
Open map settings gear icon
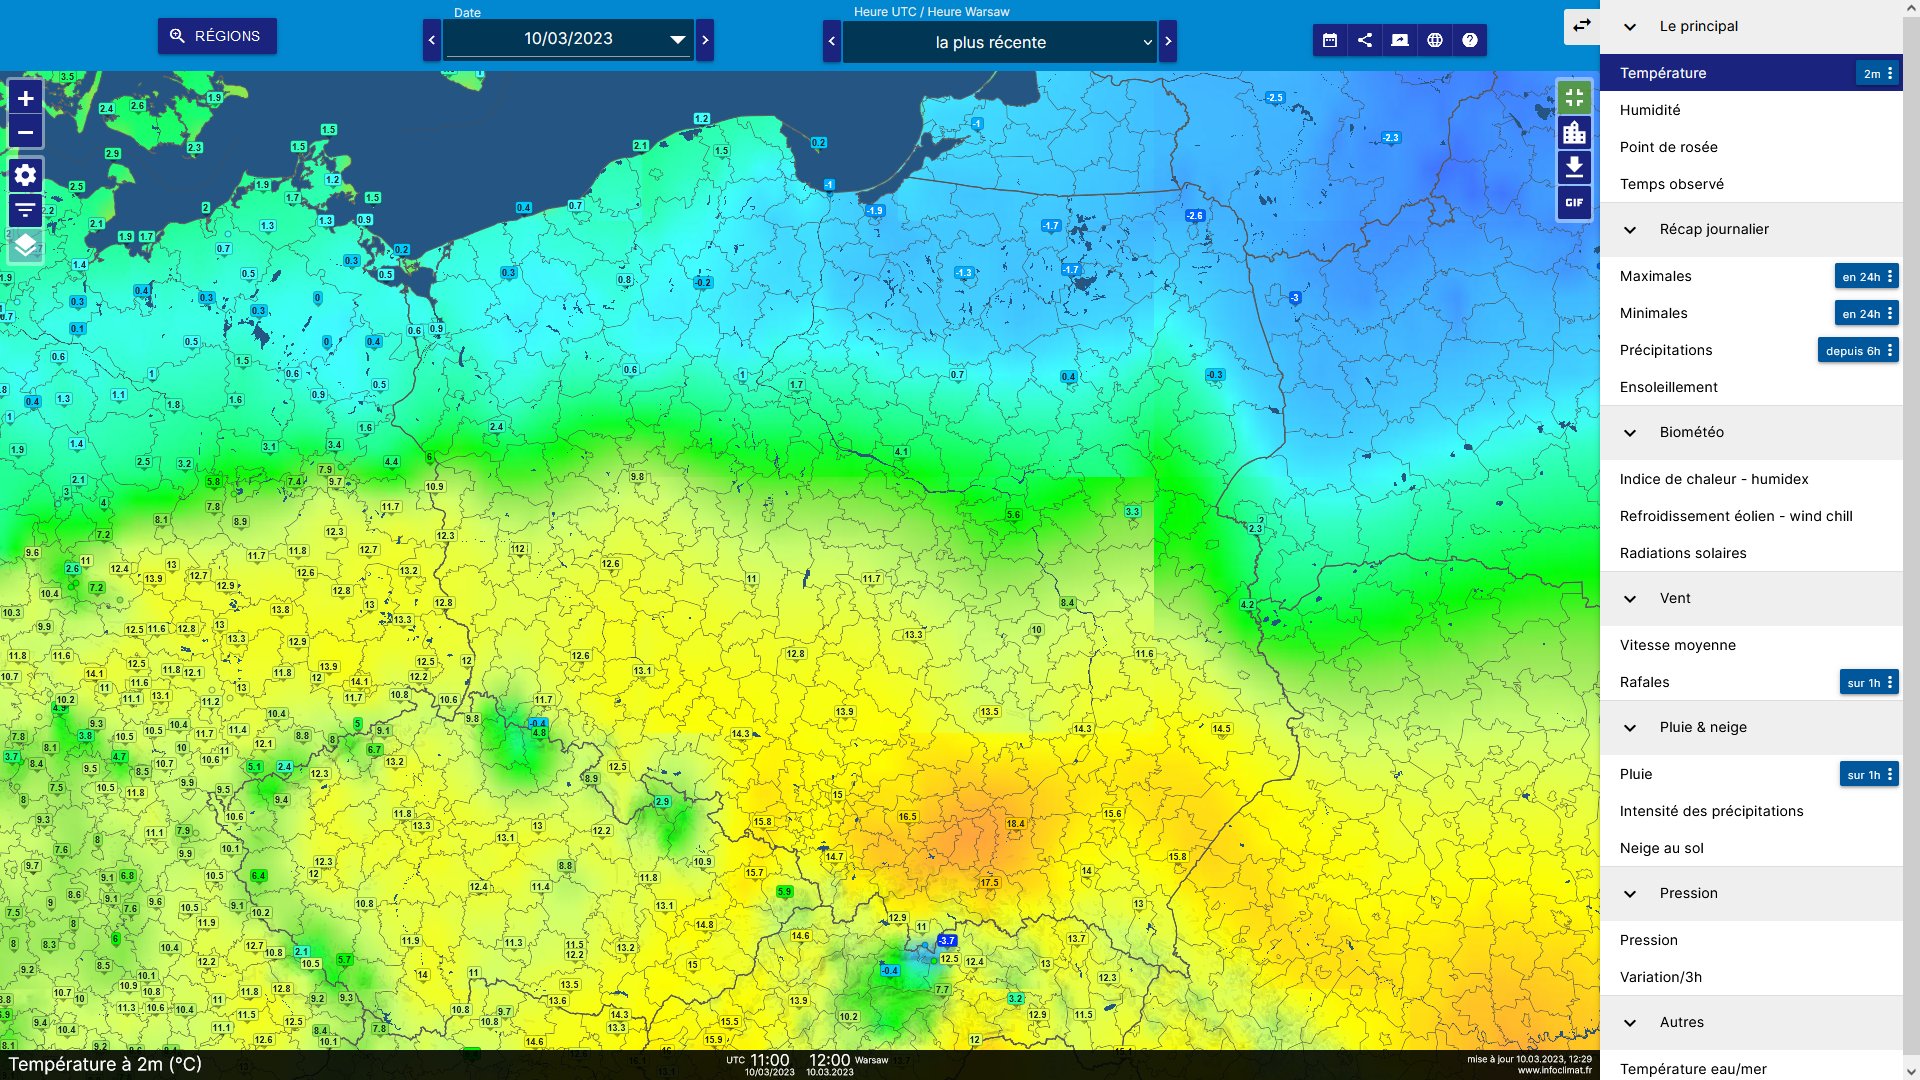26,175
